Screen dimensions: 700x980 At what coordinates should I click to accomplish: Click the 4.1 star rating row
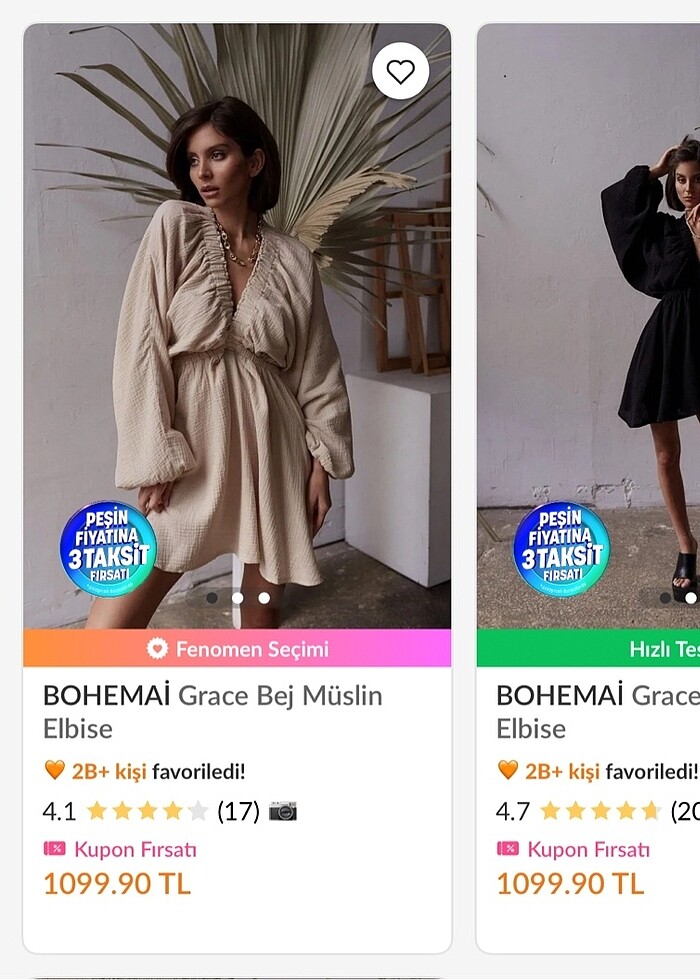tap(147, 811)
